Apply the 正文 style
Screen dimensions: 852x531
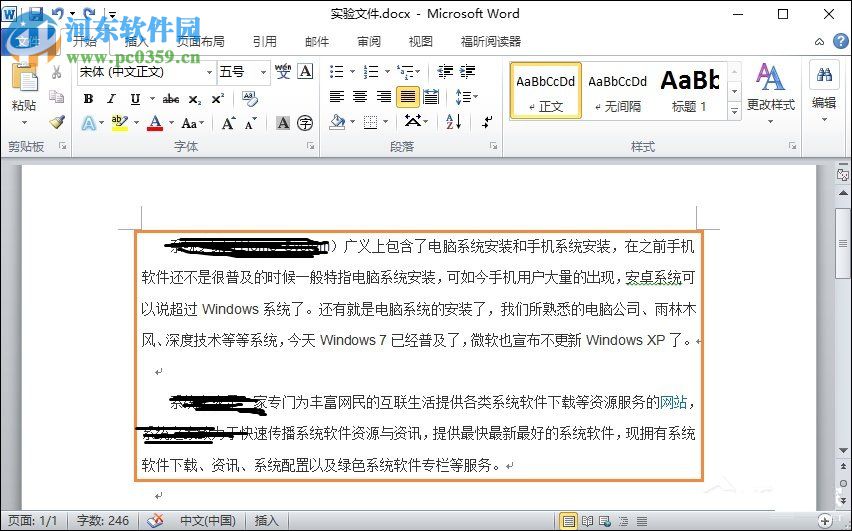546,90
